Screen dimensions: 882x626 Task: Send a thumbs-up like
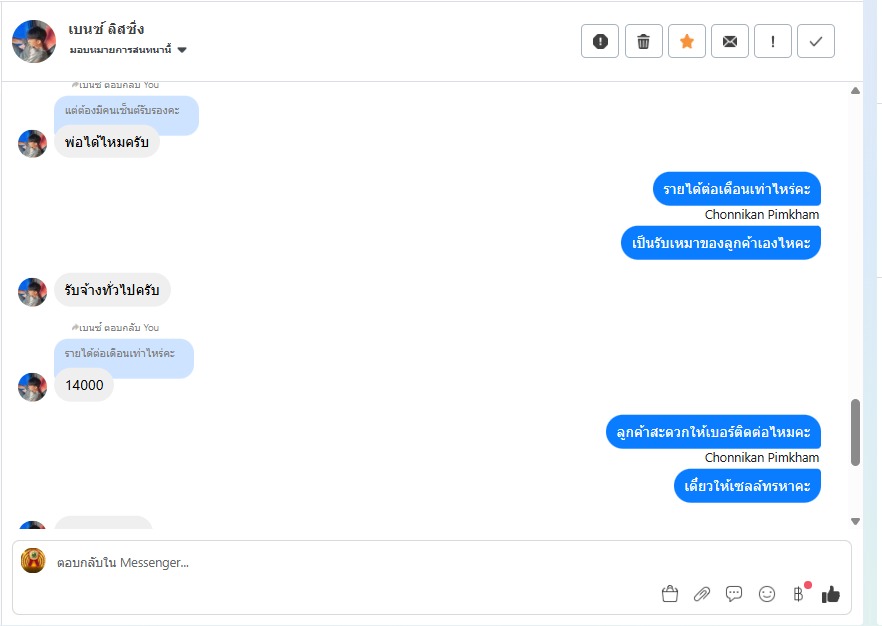click(x=831, y=594)
